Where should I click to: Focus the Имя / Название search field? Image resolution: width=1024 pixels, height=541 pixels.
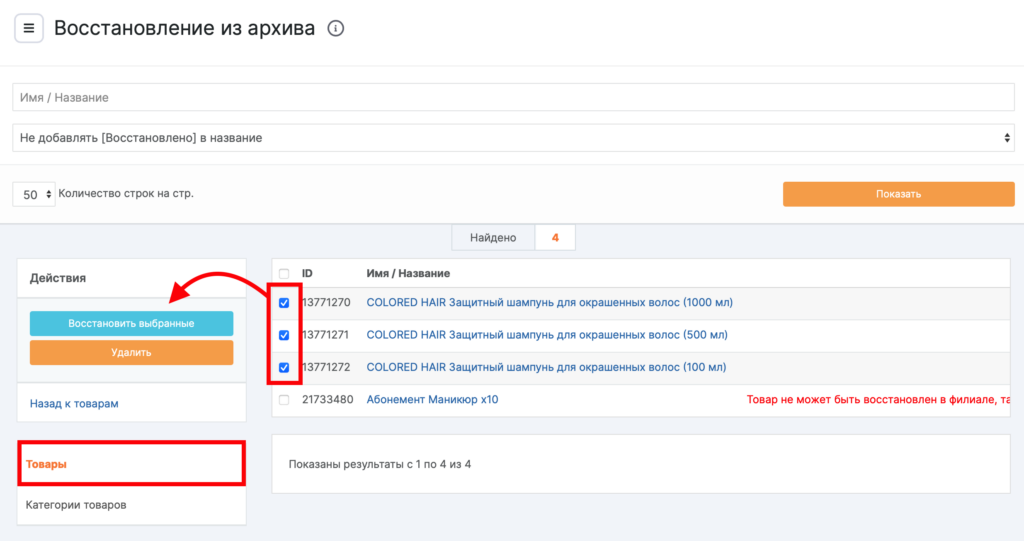(513, 98)
